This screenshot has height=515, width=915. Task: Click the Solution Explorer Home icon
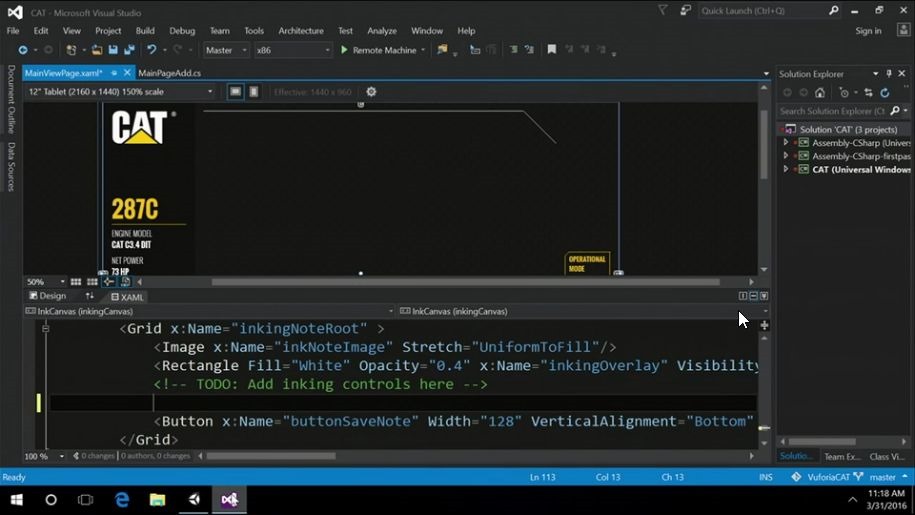[820, 93]
